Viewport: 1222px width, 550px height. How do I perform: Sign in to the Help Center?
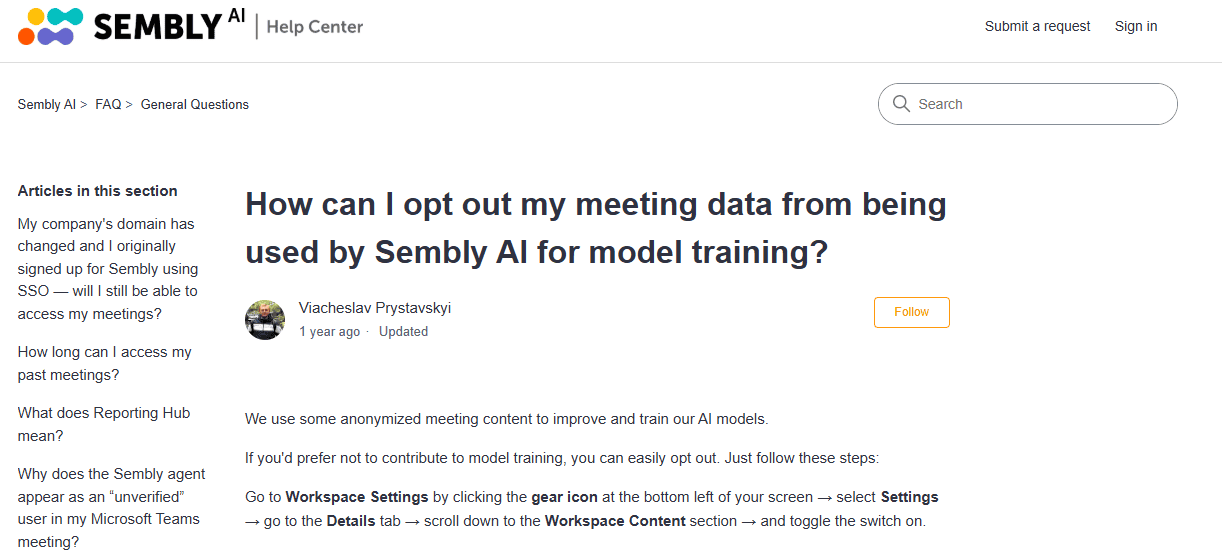pyautogui.click(x=1136, y=26)
